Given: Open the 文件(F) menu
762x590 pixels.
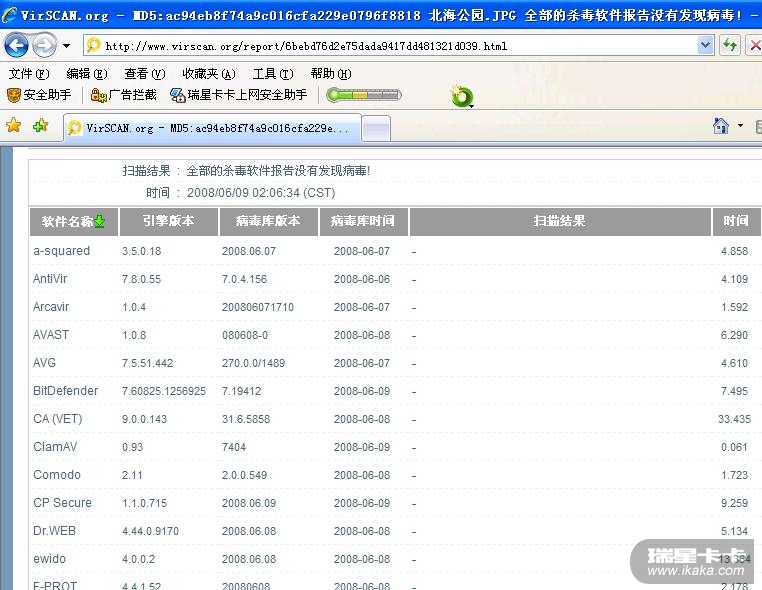Looking at the screenshot, I should point(29,74).
